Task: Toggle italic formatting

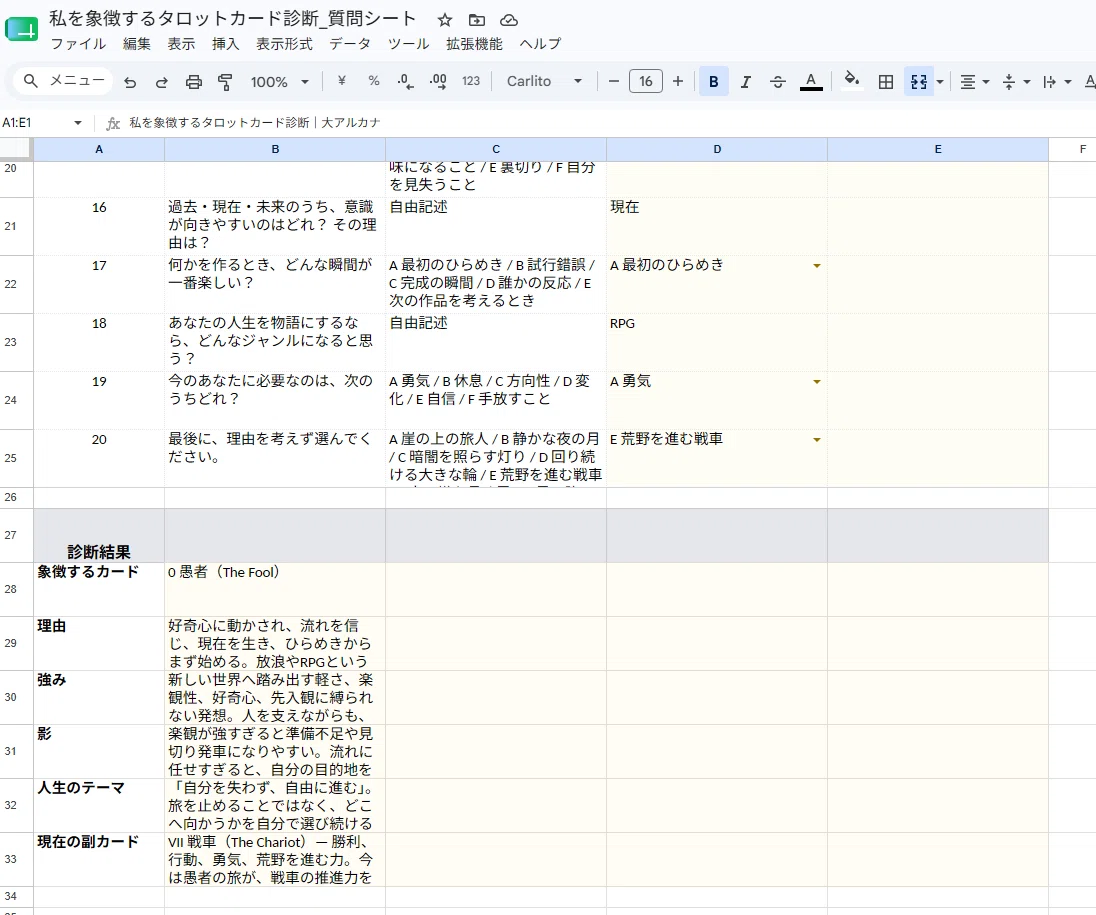Action: click(746, 81)
